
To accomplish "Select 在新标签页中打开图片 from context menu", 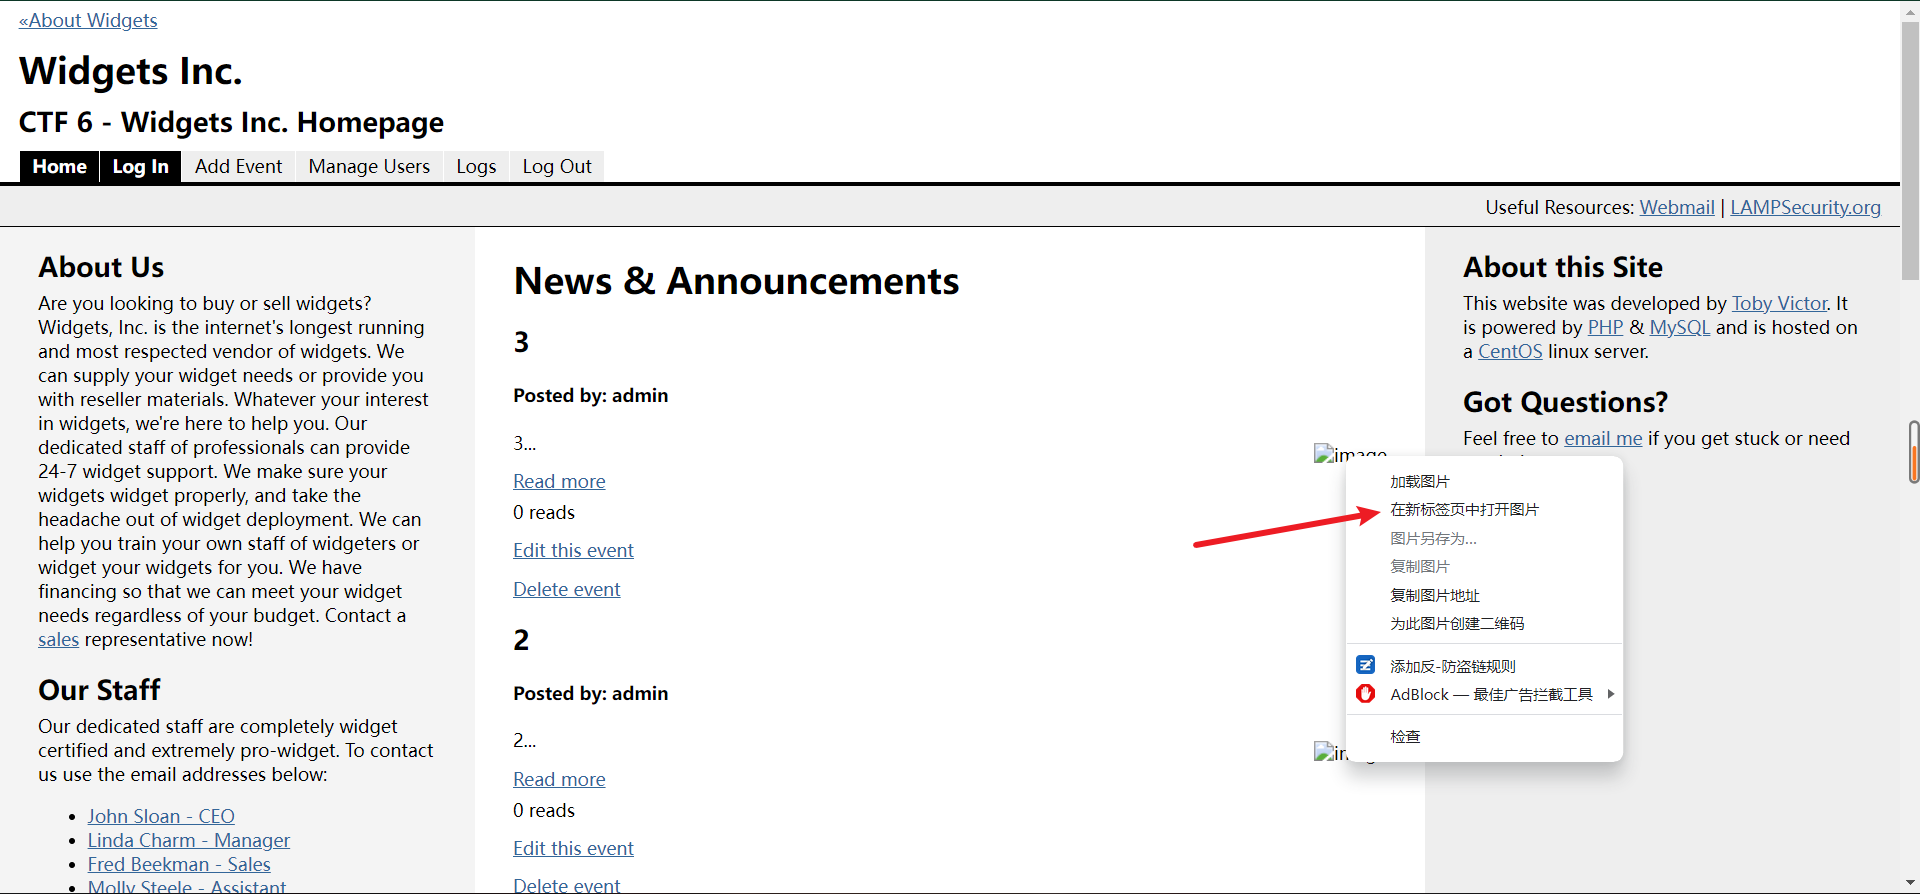I will click(x=1464, y=510).
